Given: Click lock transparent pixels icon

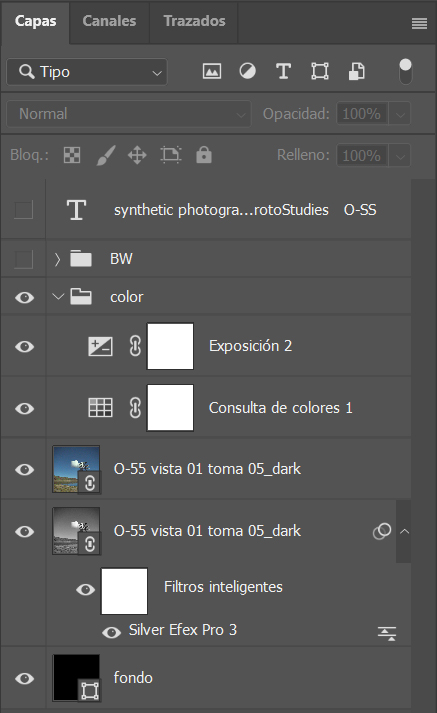Looking at the screenshot, I should coord(72,155).
